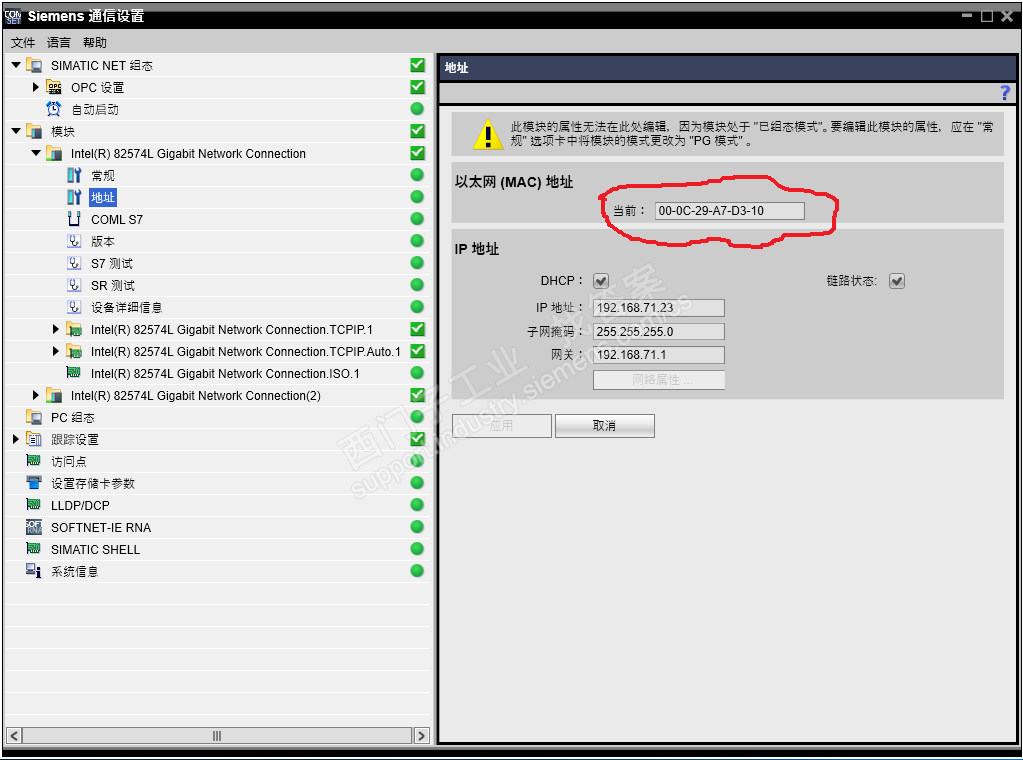Click the IP 地址 field 192.168.71.23
The height and width of the screenshot is (760, 1023).
coord(659,308)
